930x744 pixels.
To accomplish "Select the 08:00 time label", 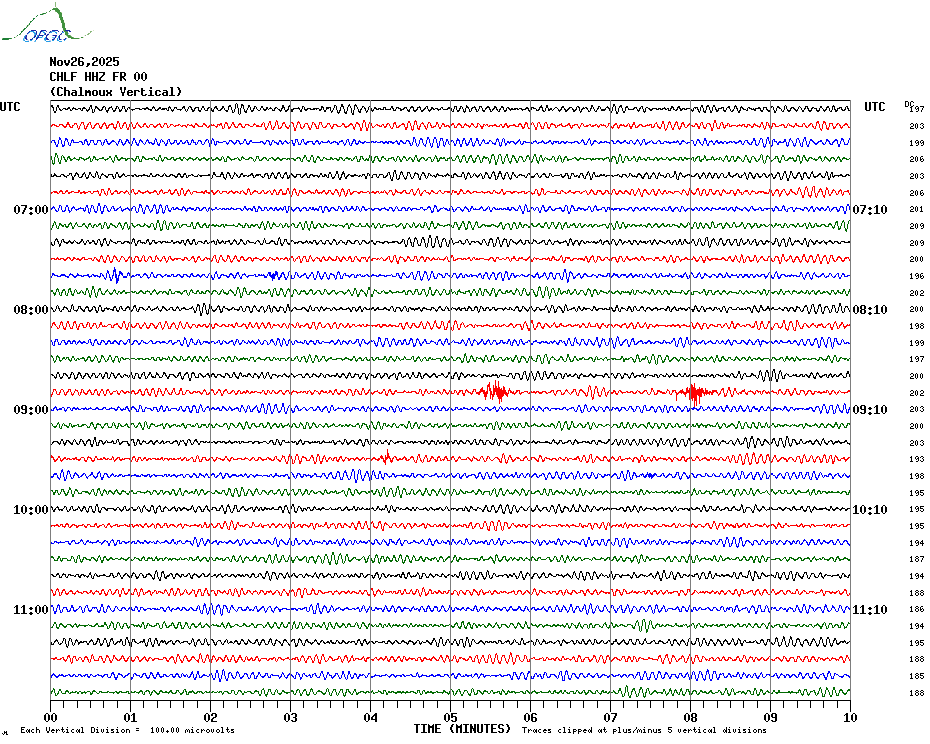I will (x=31, y=310).
